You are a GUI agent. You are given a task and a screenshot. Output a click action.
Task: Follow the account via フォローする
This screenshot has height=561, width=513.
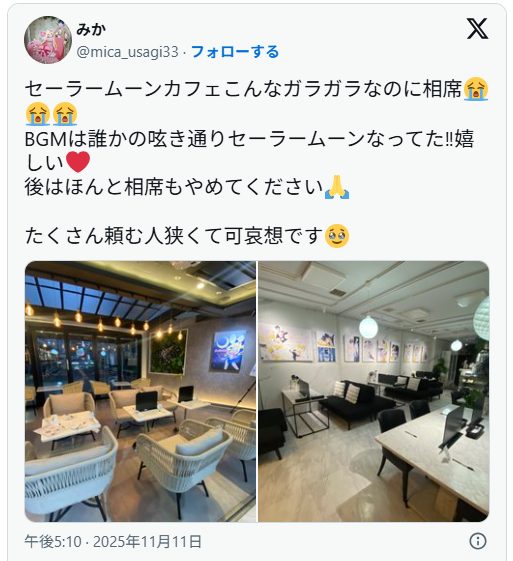(235, 52)
